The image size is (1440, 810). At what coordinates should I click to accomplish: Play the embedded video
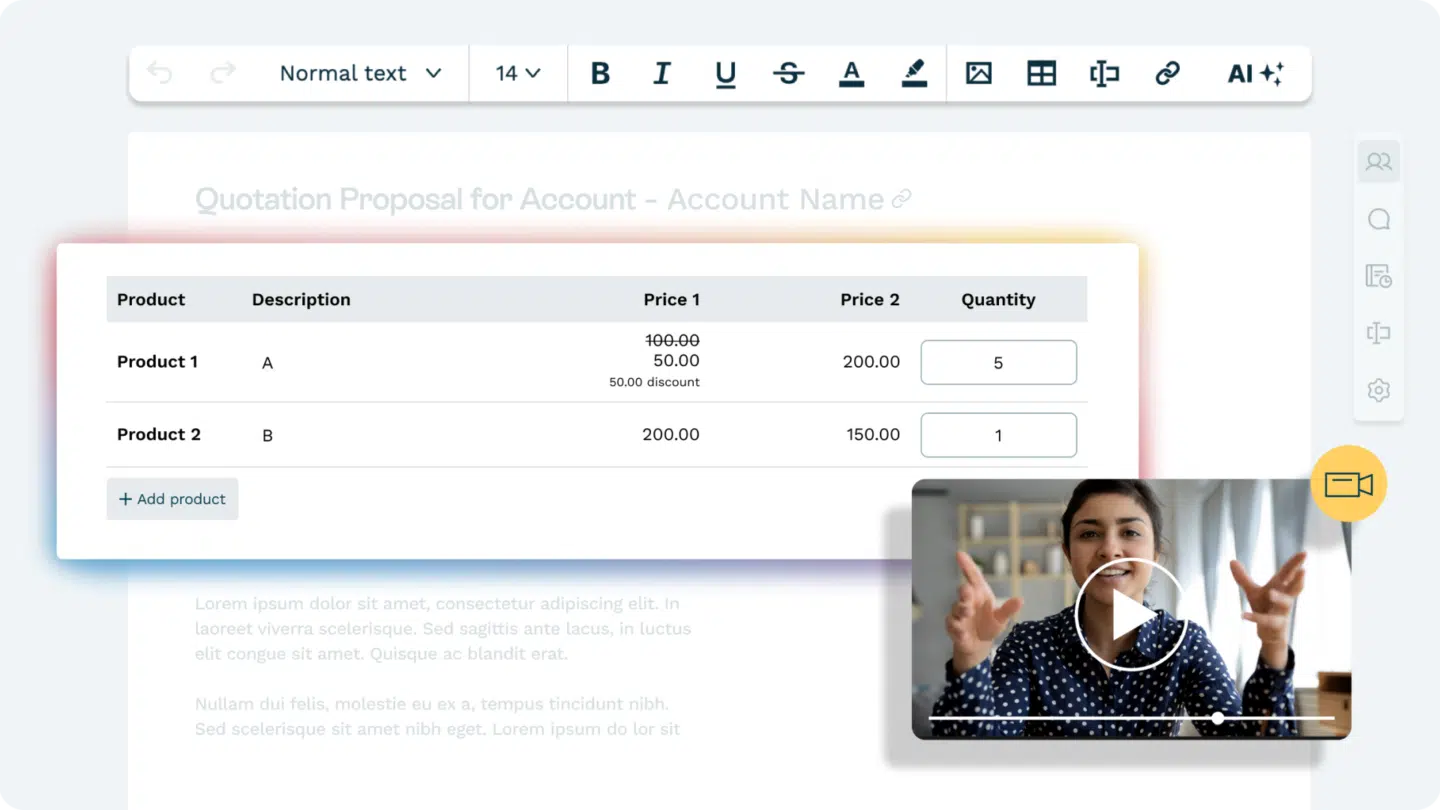pos(1130,614)
